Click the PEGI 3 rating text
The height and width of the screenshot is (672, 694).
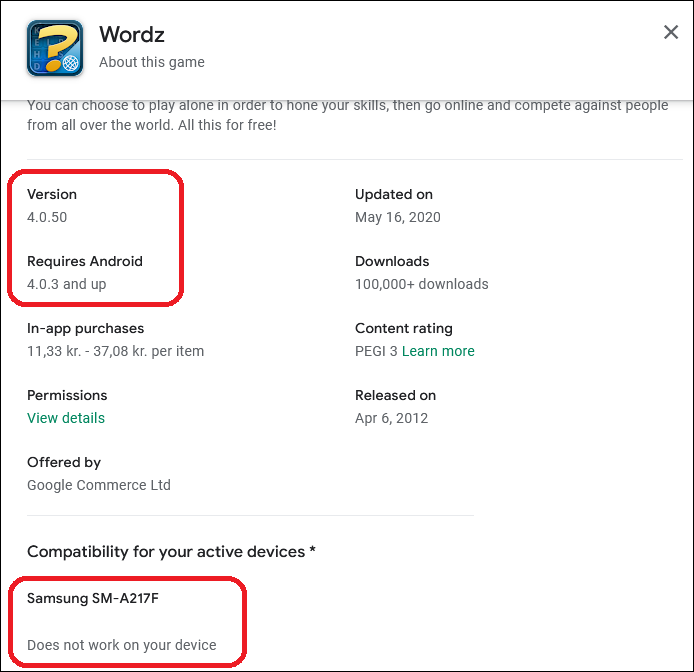(x=376, y=351)
